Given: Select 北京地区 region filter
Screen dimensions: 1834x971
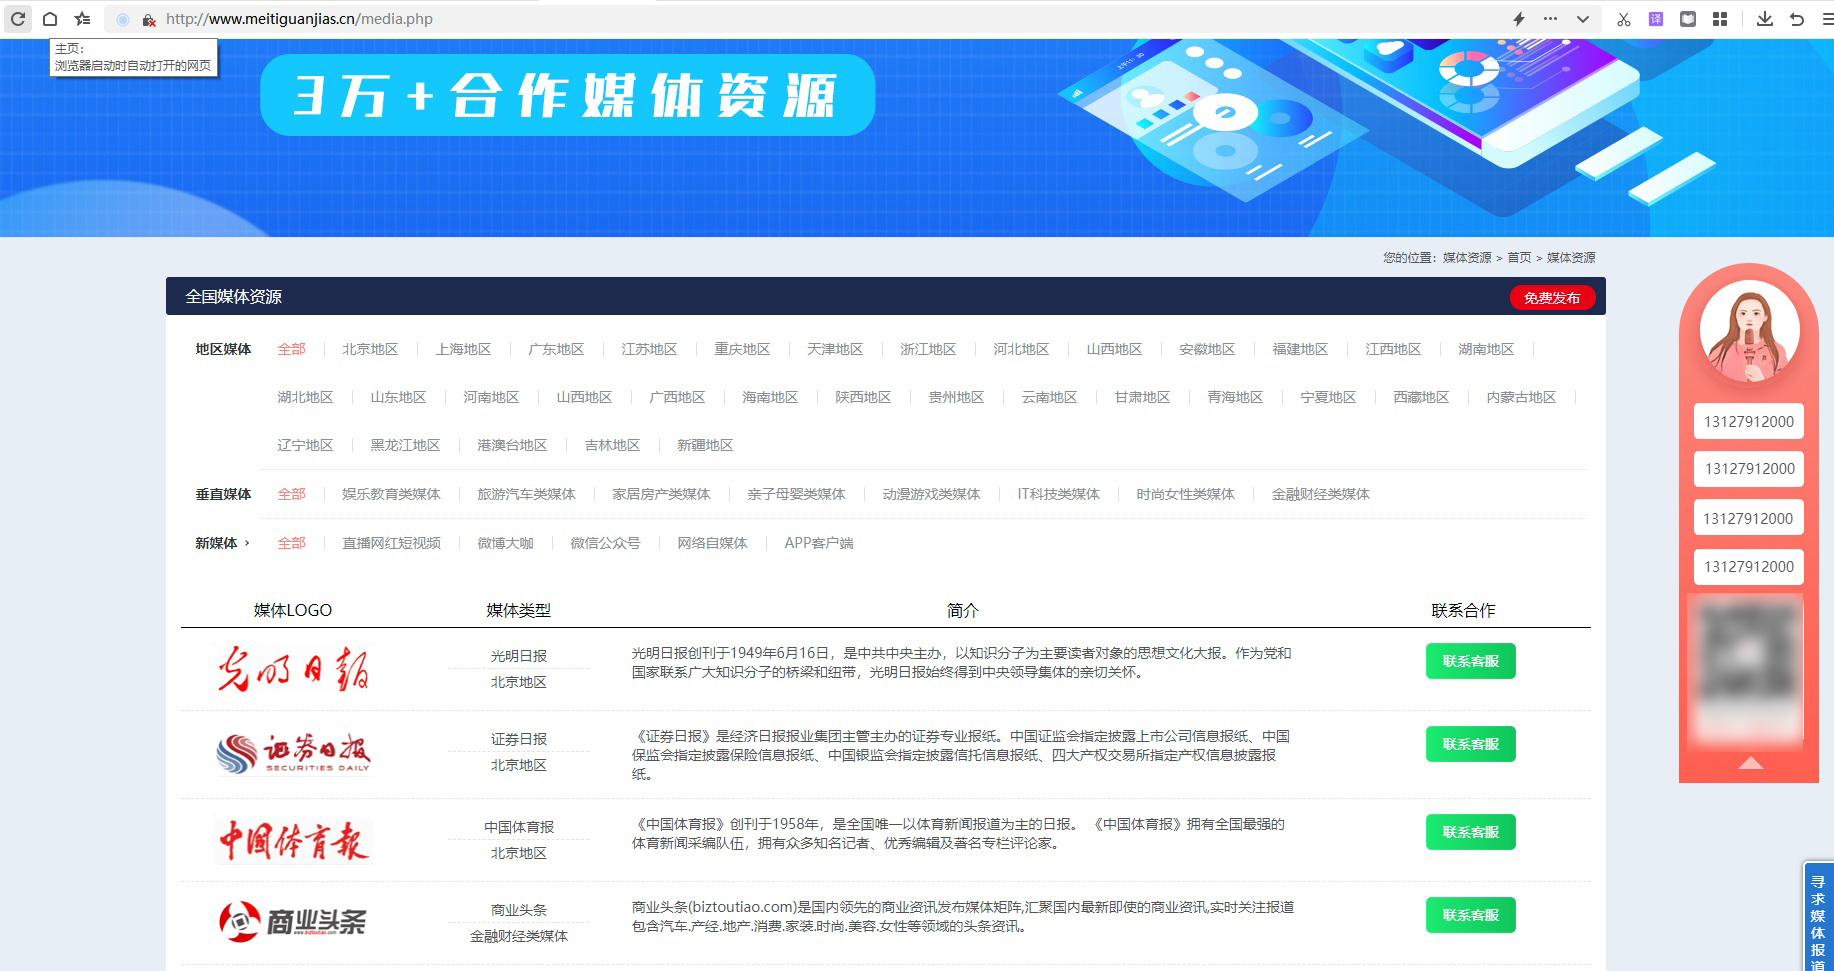Looking at the screenshot, I should (x=370, y=349).
